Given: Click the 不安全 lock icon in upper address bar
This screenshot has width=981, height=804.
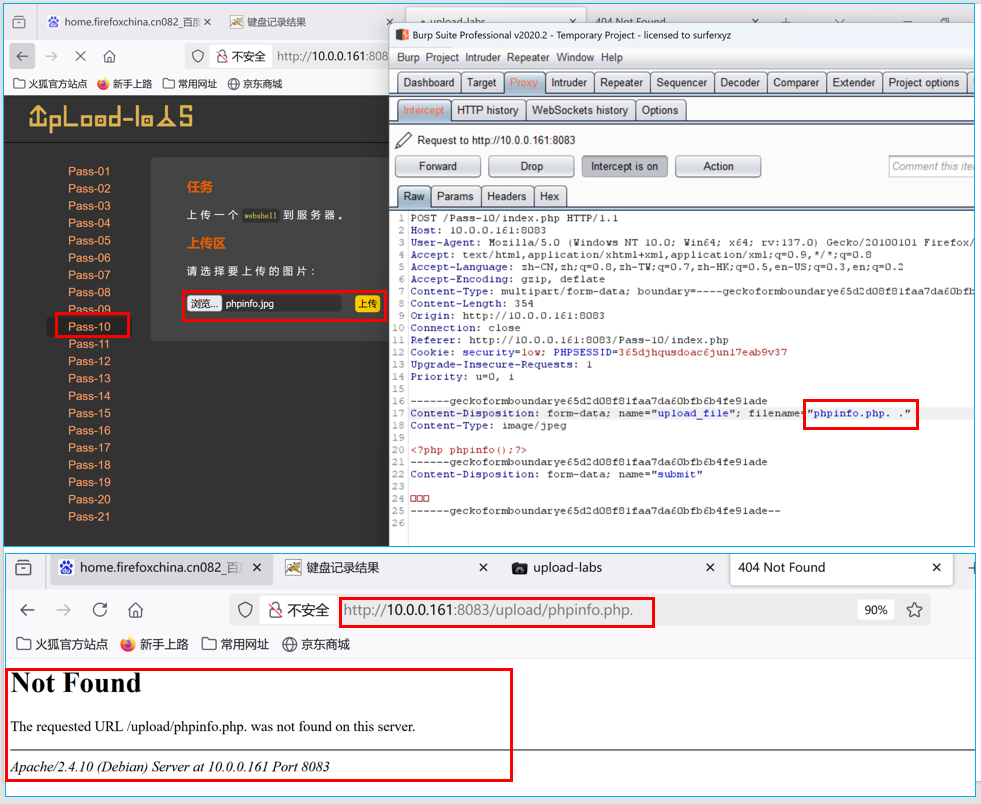Looking at the screenshot, I should click(x=222, y=57).
